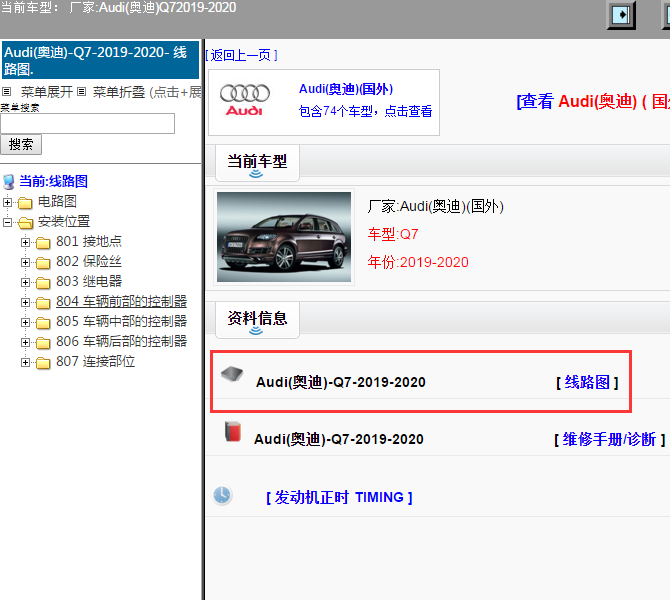The width and height of the screenshot is (670, 600).
Task: Select the 当前车型 tab header
Action: tap(257, 163)
